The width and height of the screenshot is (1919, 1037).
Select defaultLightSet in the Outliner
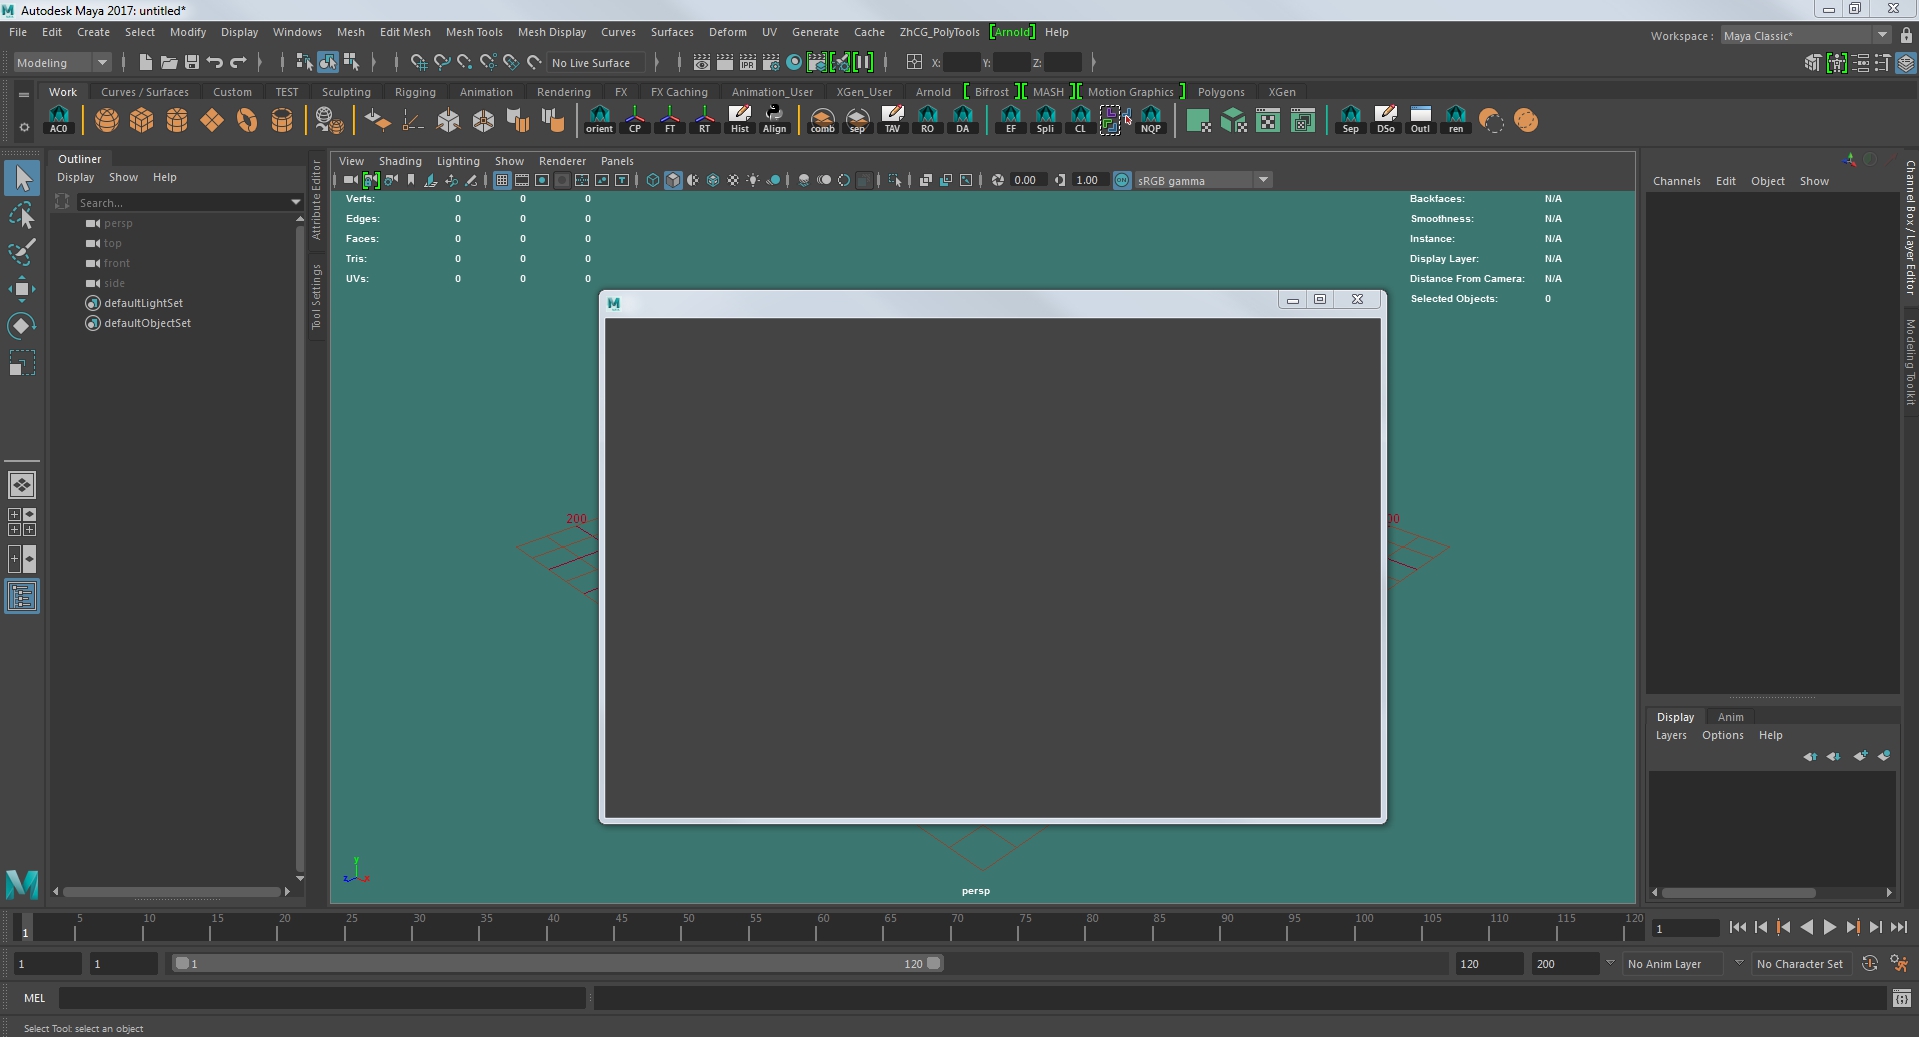tap(143, 303)
